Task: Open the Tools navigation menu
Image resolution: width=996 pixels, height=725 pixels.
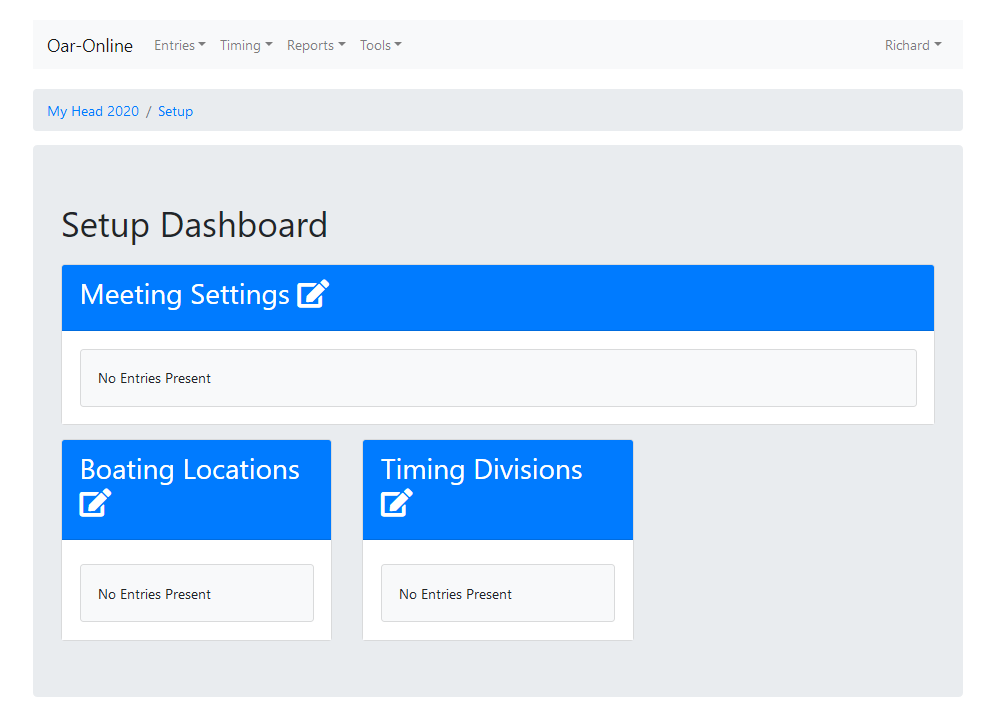Action: (x=380, y=45)
